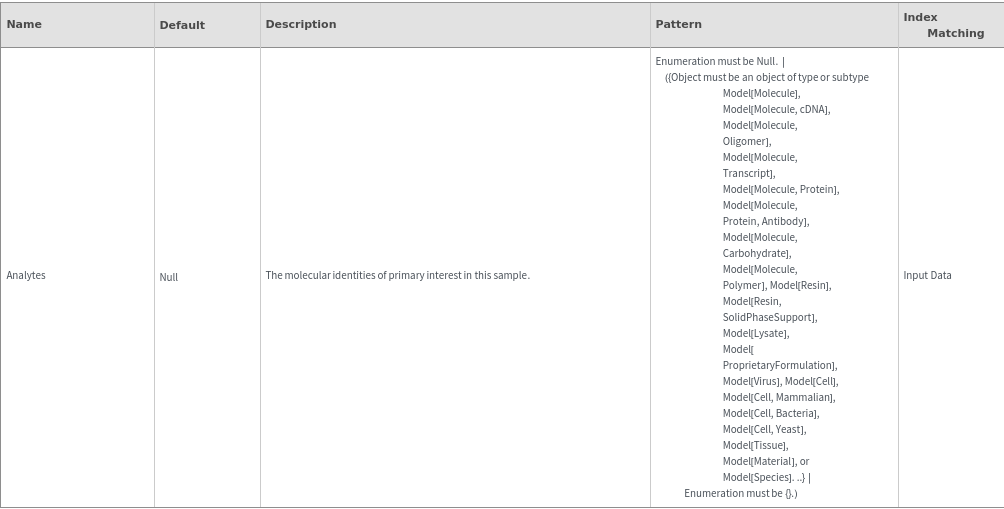The width and height of the screenshot is (1004, 509).
Task: Click the Index Matching column header
Action: [x=944, y=25]
